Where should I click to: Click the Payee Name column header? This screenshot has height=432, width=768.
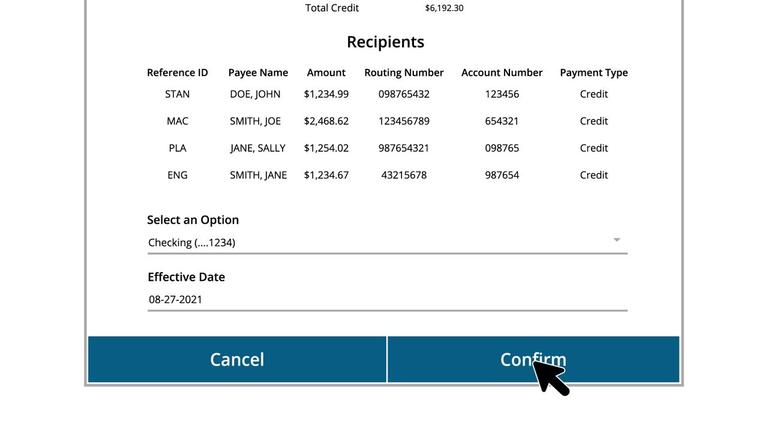[x=258, y=72]
